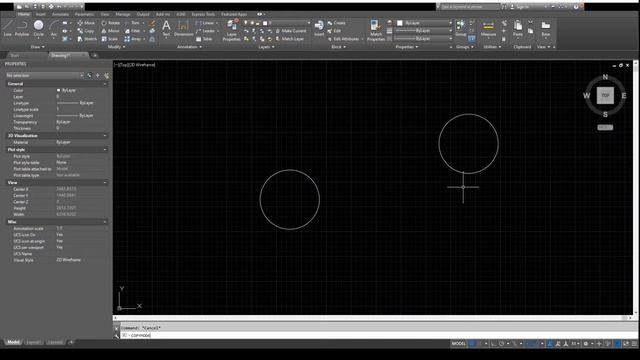Click the Match Layer button
The height and width of the screenshot is (360, 640).
click(290, 39)
